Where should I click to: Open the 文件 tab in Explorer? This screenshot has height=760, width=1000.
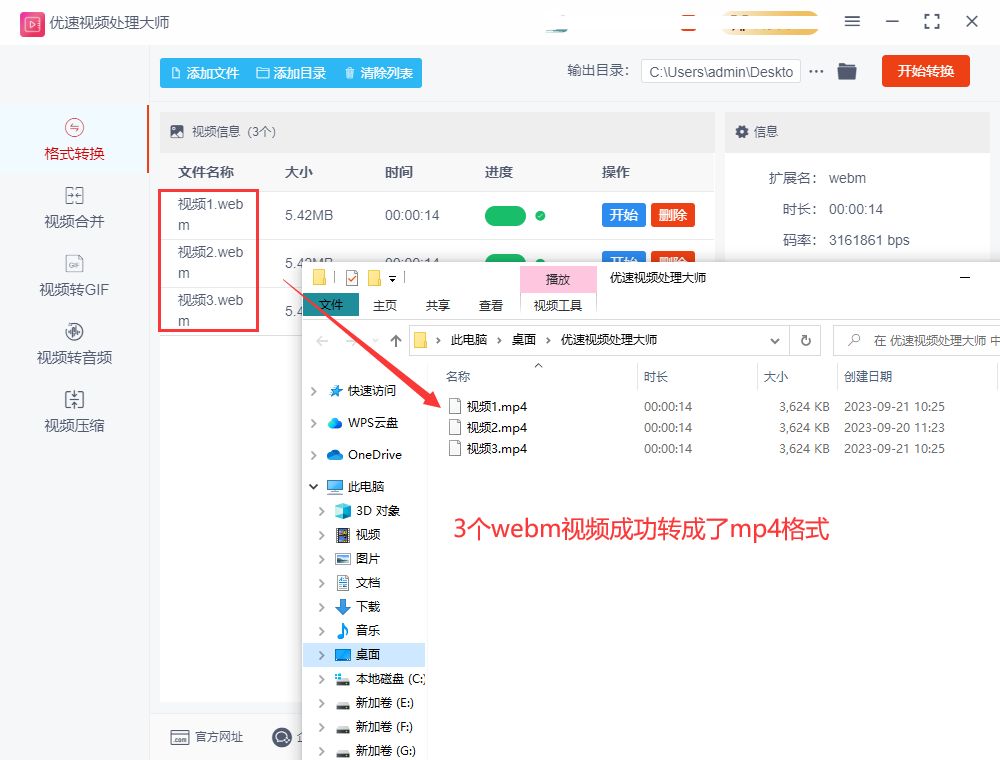[x=330, y=305]
